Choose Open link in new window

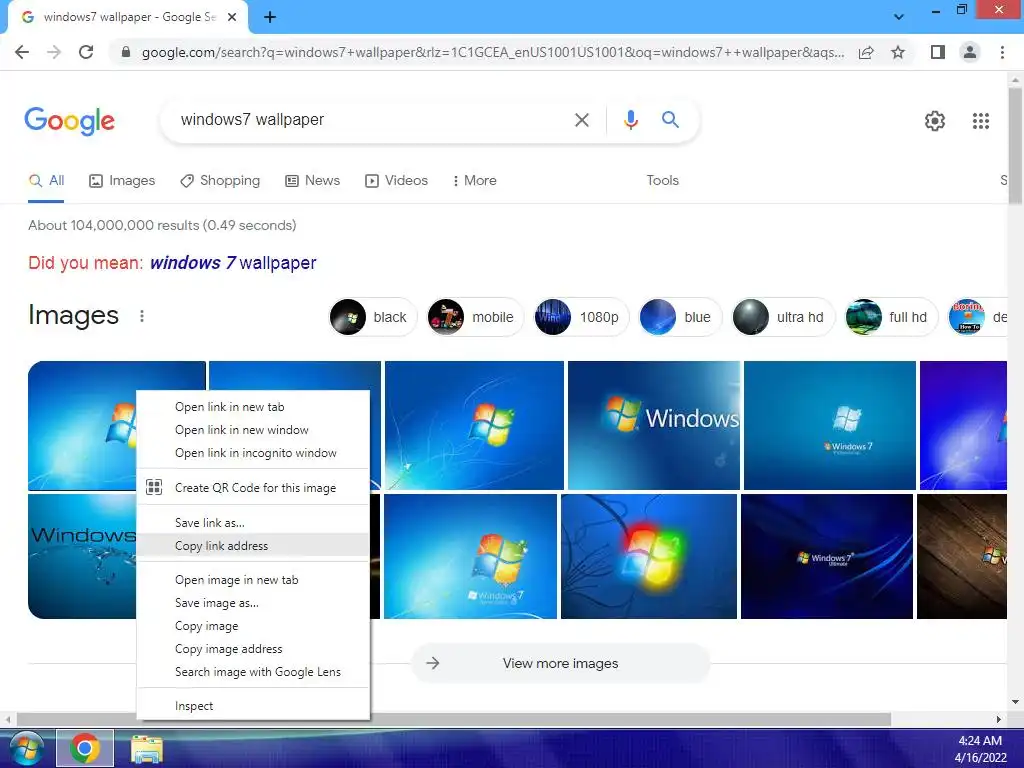coord(253,430)
